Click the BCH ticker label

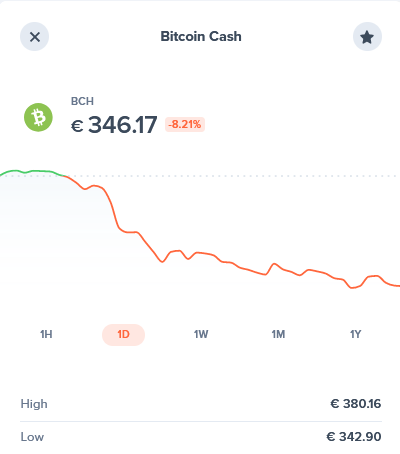coord(82,101)
